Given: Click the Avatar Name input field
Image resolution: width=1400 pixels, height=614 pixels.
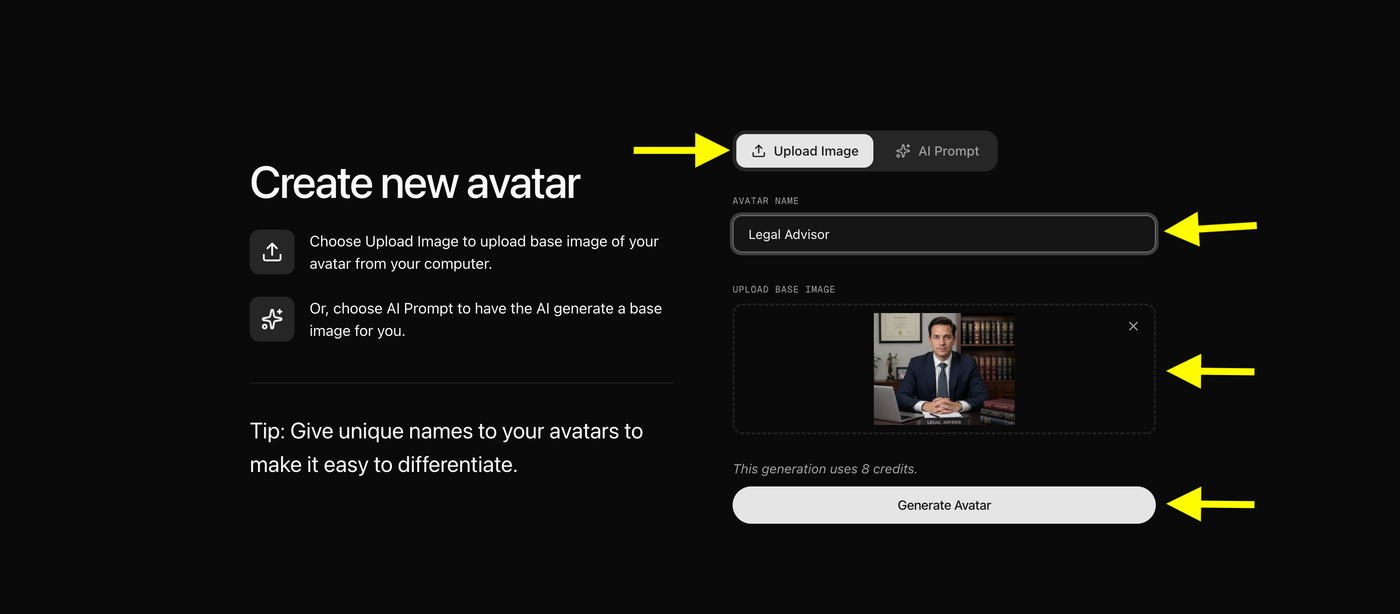Looking at the screenshot, I should click(944, 234).
